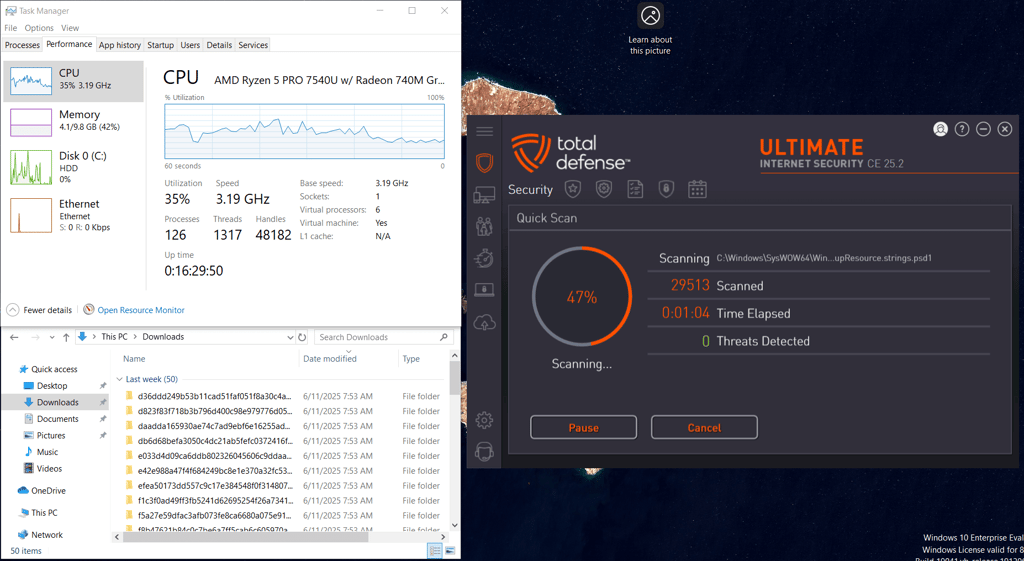Collapse the Last week (50) group
This screenshot has width=1024, height=561.
[x=120, y=379]
